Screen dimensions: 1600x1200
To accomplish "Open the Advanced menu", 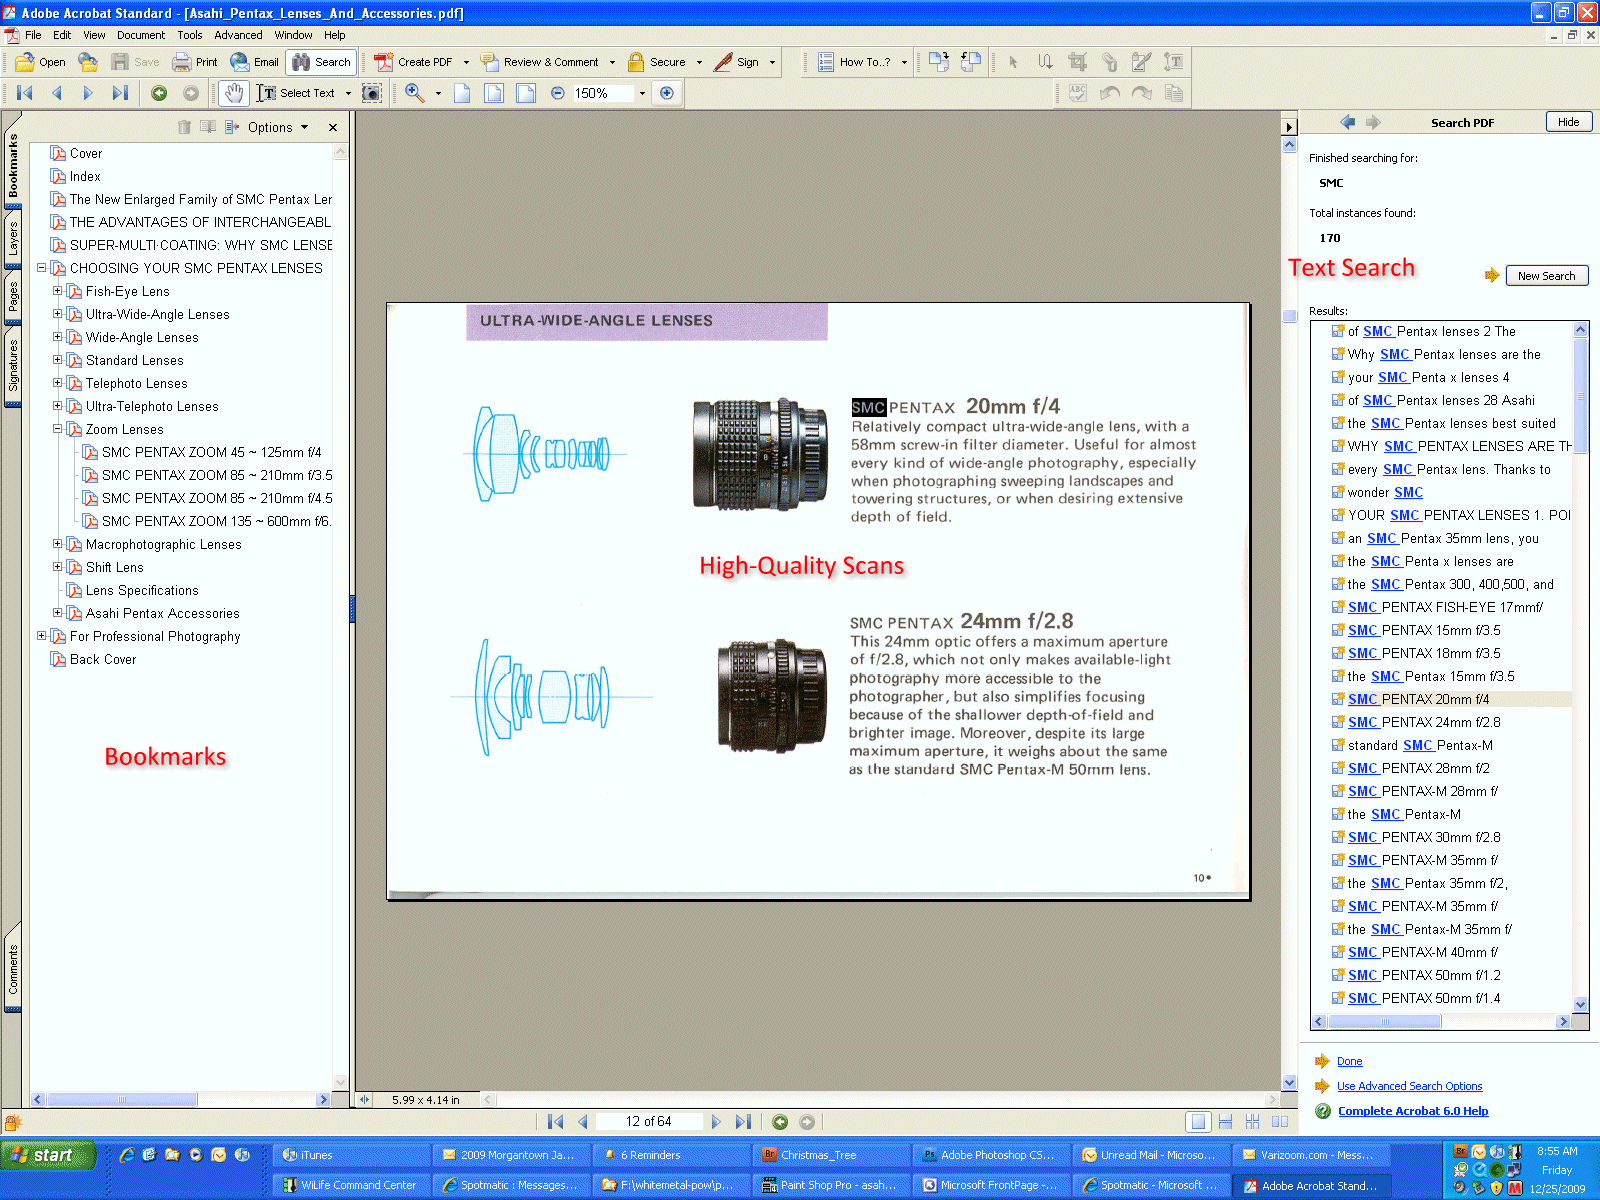I will (238, 35).
